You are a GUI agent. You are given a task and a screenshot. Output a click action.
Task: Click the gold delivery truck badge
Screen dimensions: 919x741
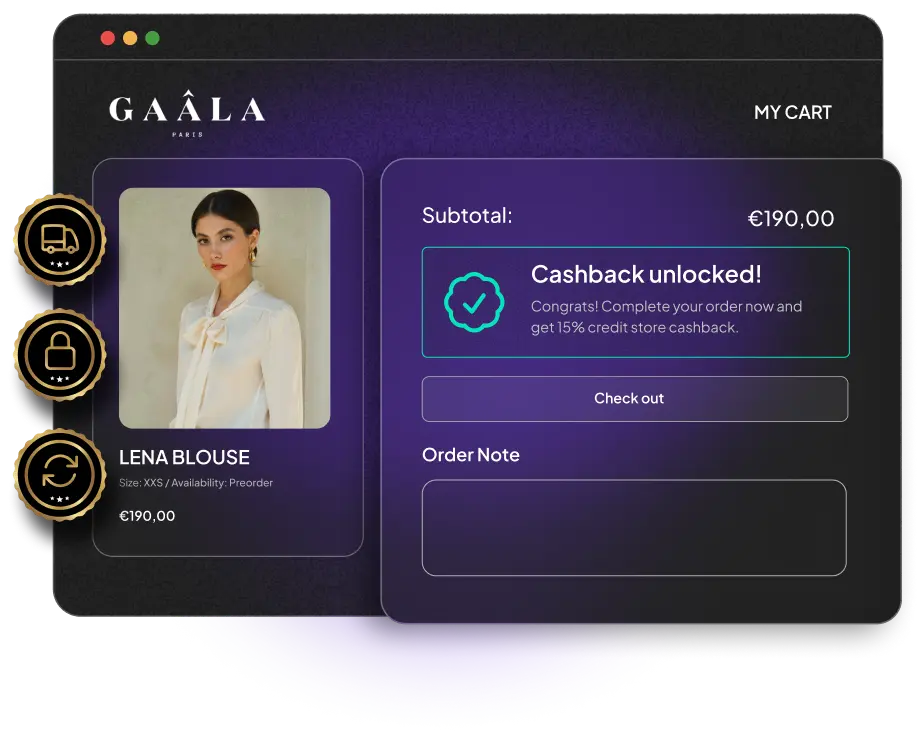(x=60, y=240)
